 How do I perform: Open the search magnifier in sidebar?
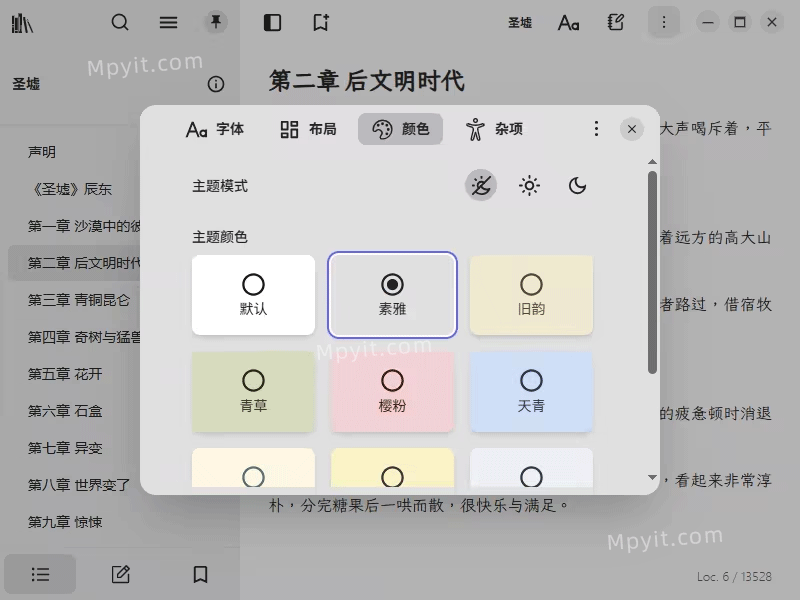120,22
